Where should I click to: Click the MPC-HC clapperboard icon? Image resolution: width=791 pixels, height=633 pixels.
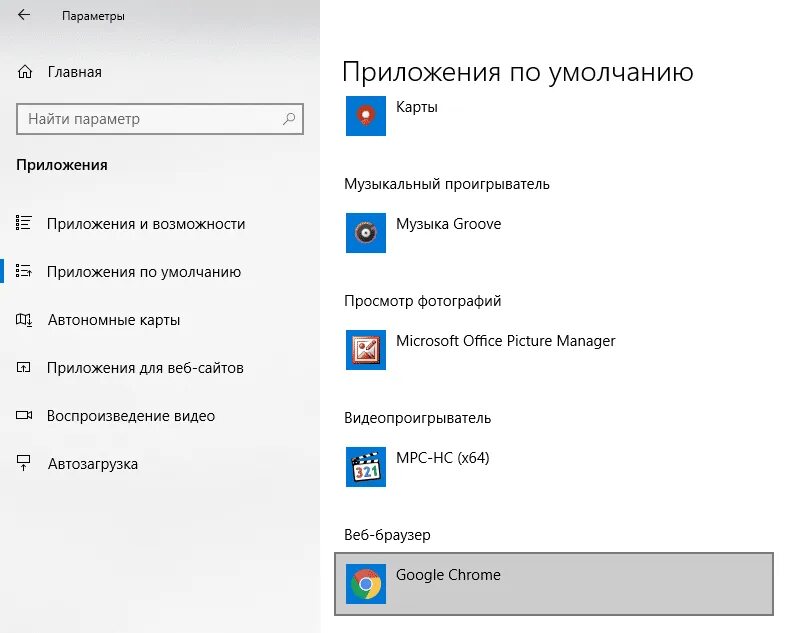366,467
